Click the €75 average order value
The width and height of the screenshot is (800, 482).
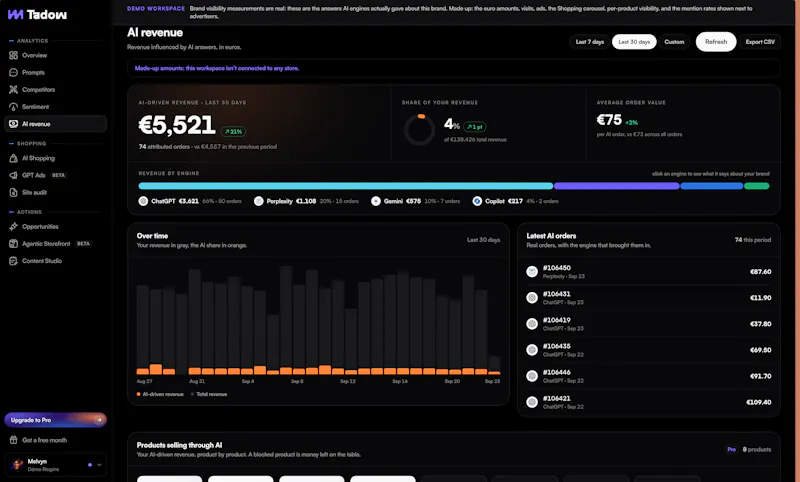click(609, 120)
